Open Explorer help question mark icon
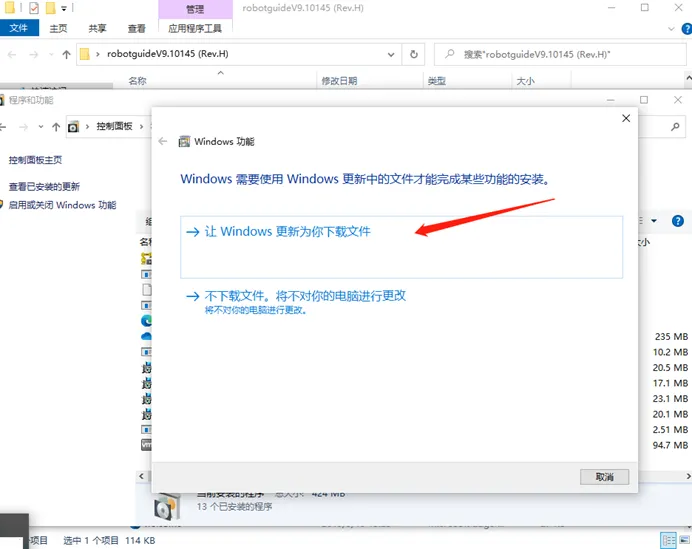Image resolution: width=692 pixels, height=549 pixels. click(x=687, y=29)
